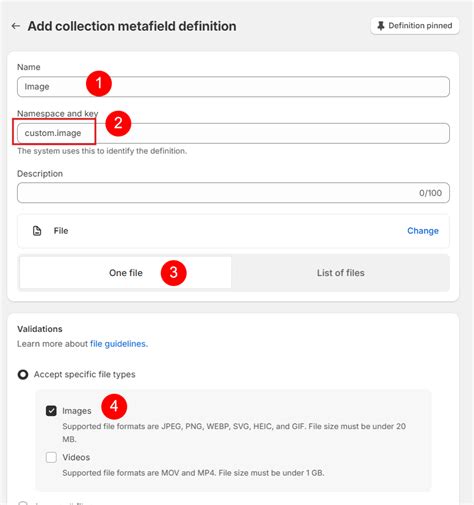Click the red circle numbered 3
This screenshot has height=505, width=474.
click(x=173, y=273)
